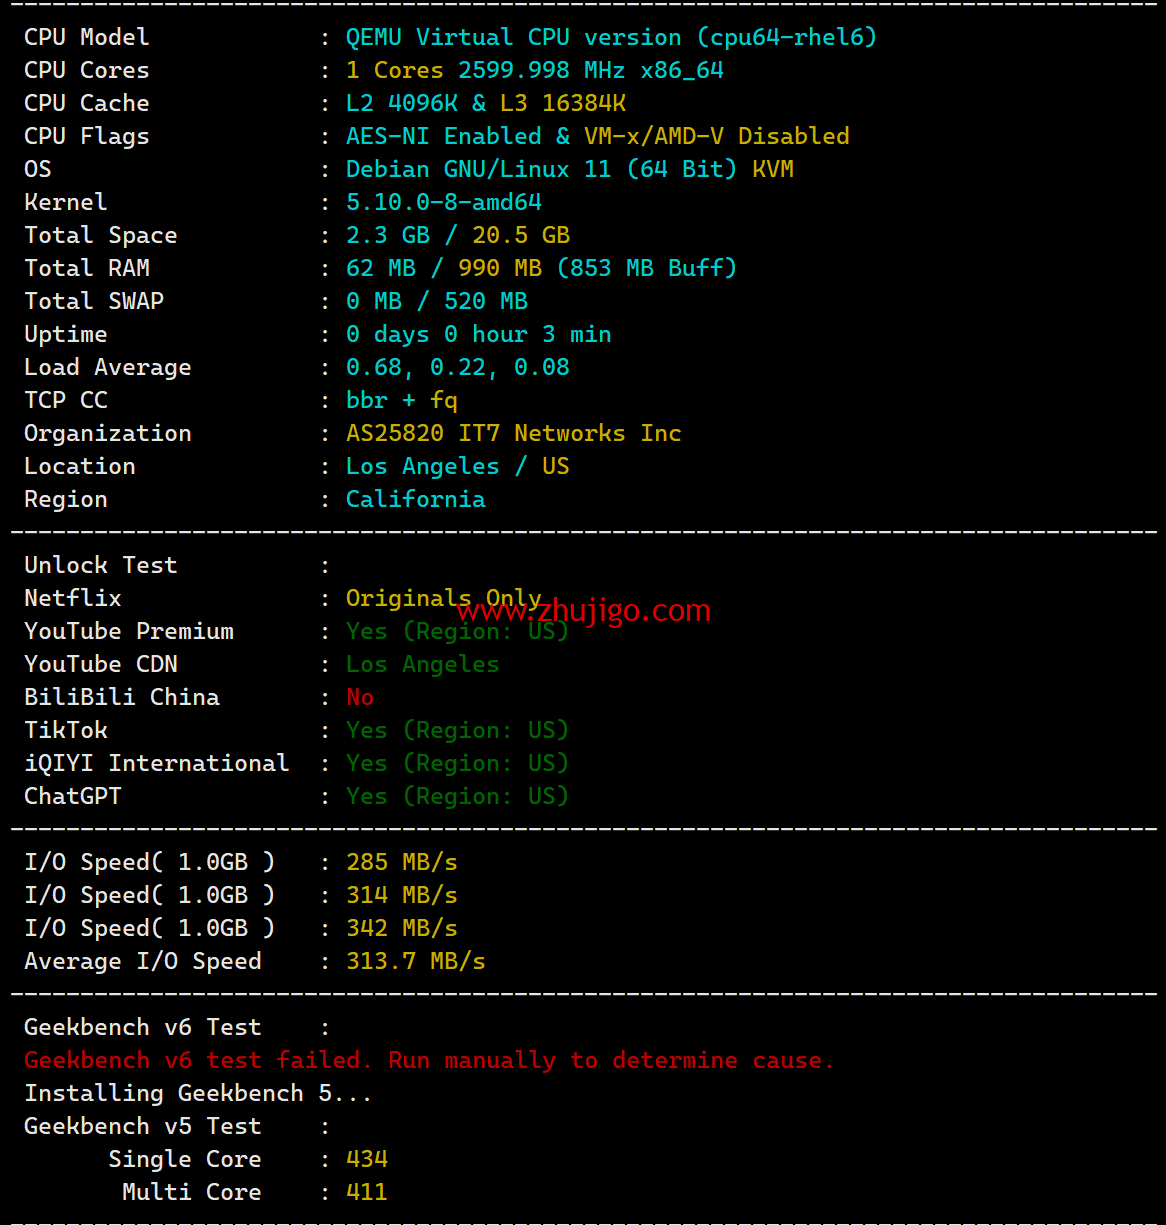Click the QEMU Virtual CPU model text

(610, 38)
